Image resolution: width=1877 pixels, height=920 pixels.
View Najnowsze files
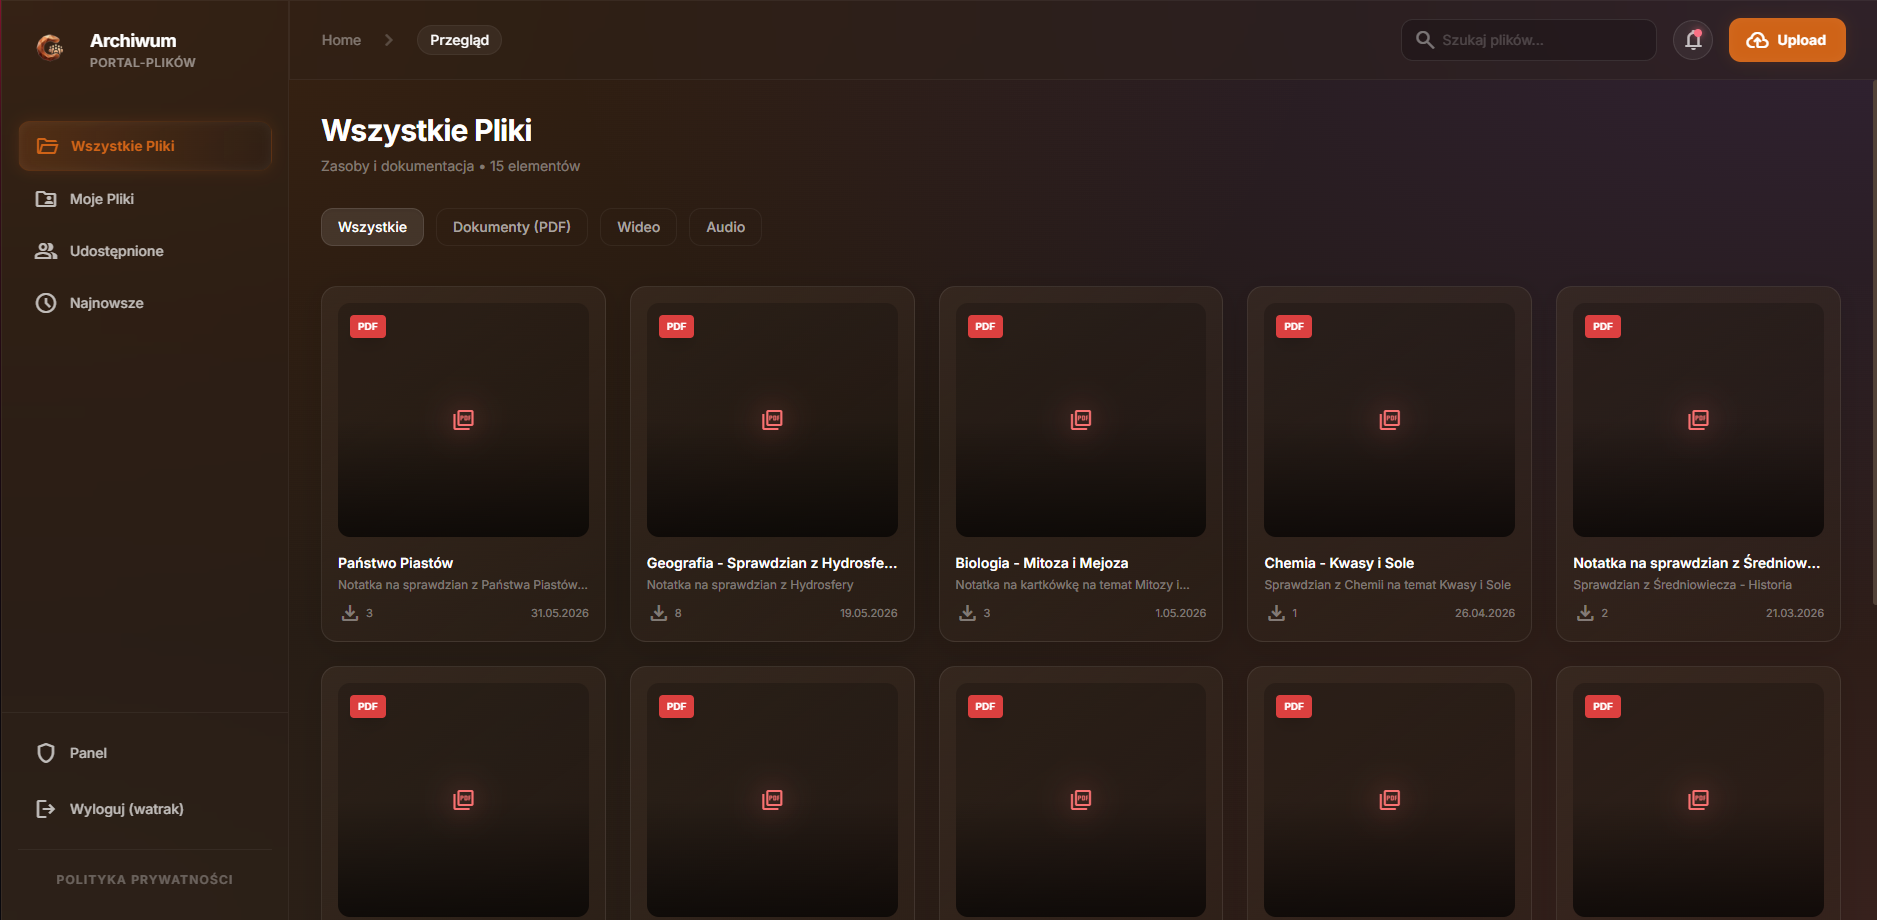145,303
